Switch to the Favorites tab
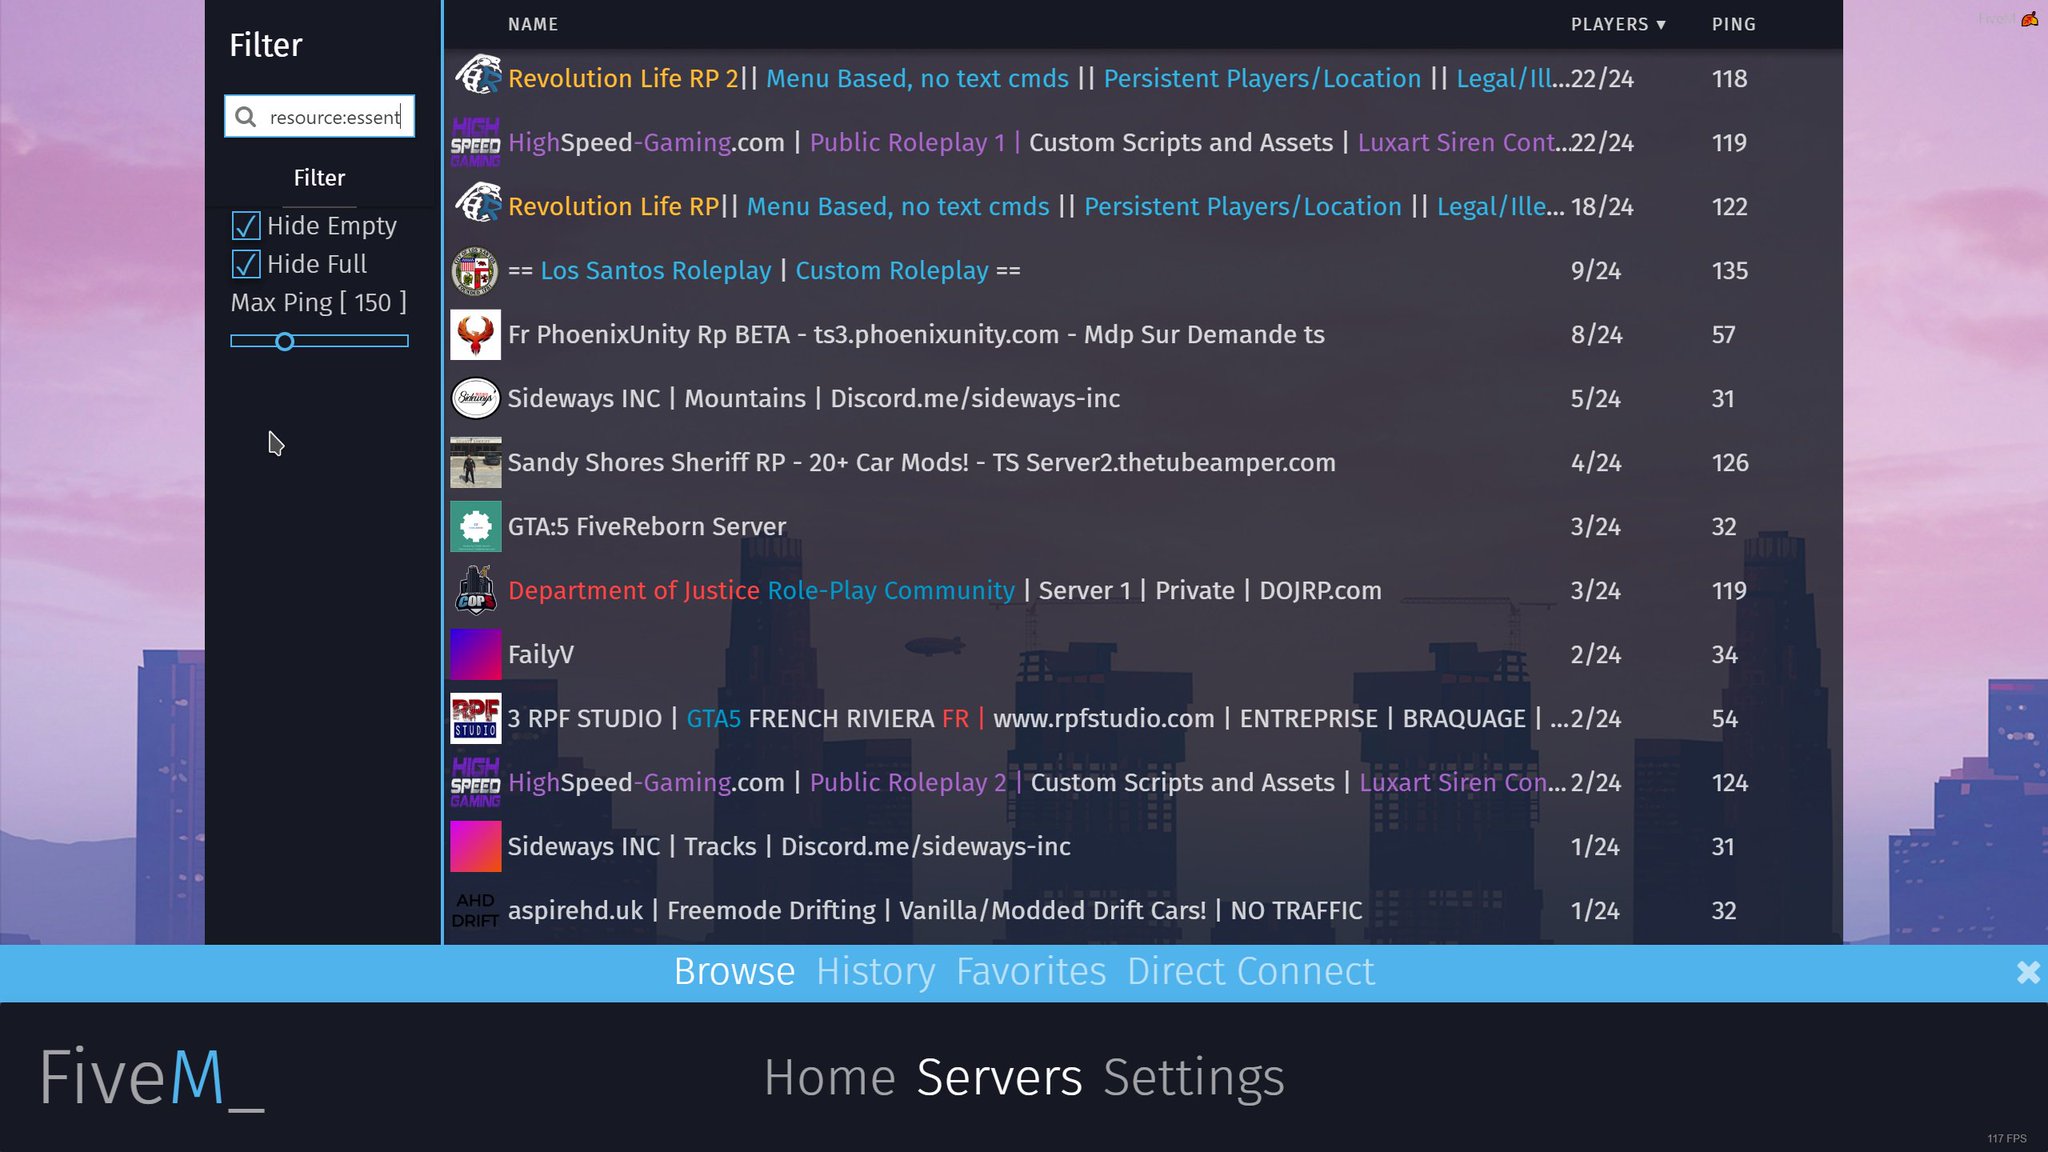 (x=1031, y=972)
